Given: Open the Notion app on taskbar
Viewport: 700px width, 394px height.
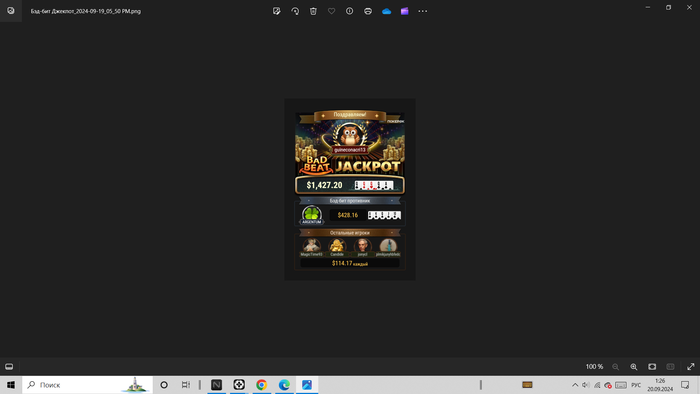Looking at the screenshot, I should (217, 385).
